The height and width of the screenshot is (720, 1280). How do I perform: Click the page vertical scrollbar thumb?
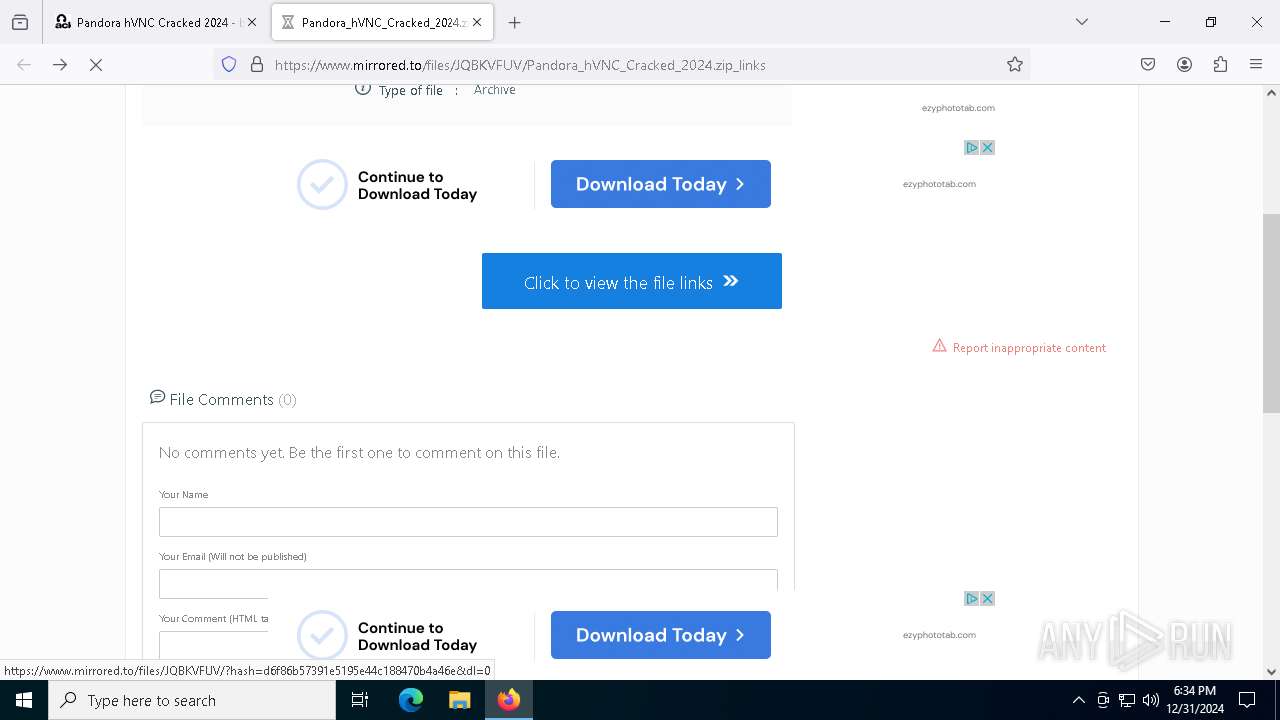point(1271,313)
